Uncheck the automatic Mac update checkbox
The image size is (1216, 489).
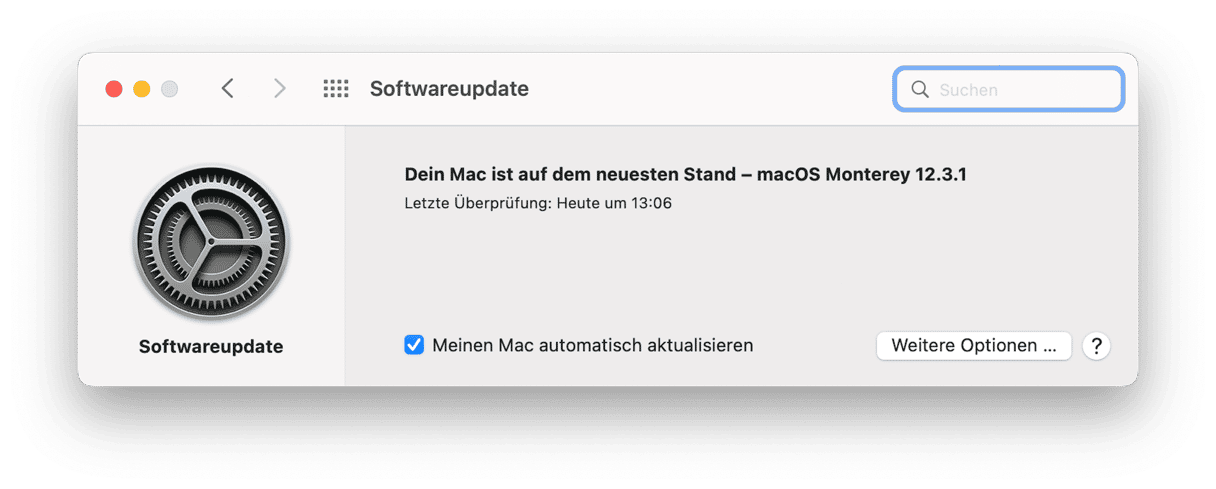click(x=414, y=345)
